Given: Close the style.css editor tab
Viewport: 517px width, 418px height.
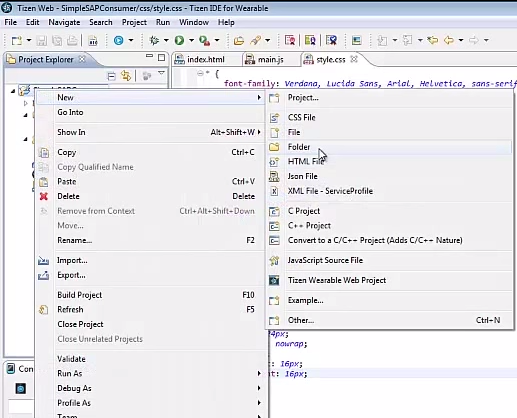Looking at the screenshot, I should (x=354, y=59).
